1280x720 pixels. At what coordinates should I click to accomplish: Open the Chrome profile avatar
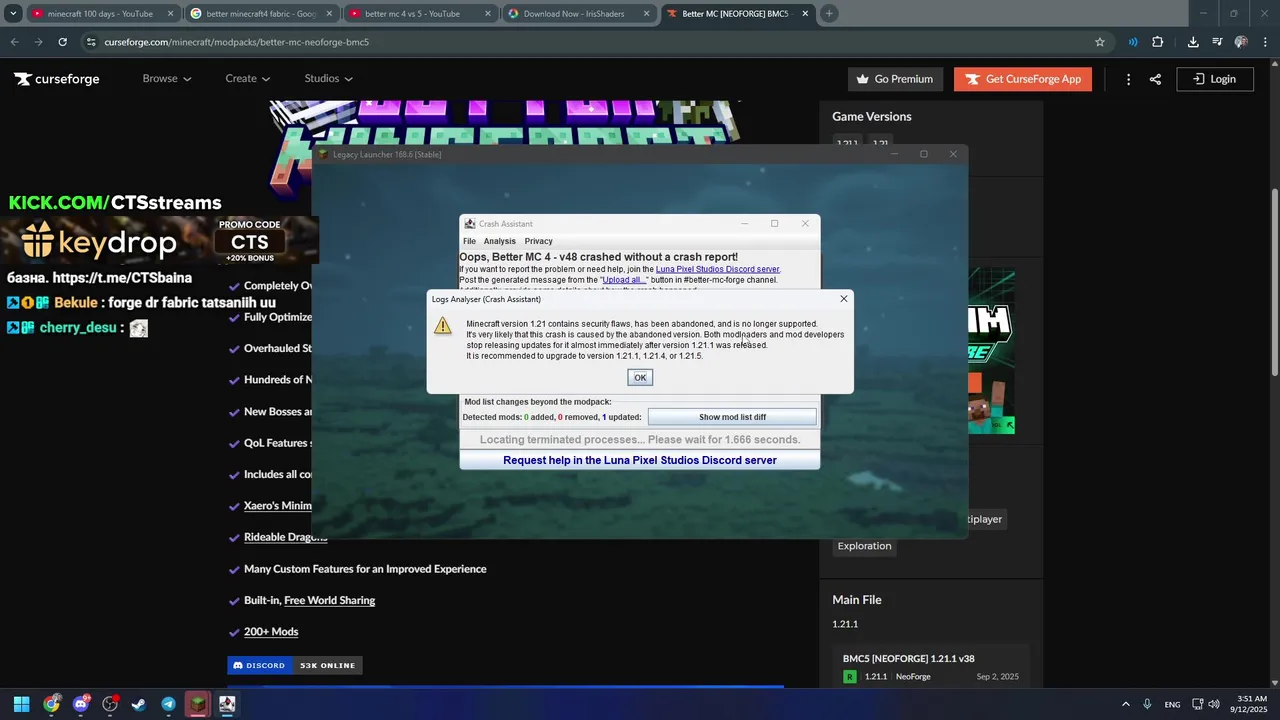coord(1241,42)
